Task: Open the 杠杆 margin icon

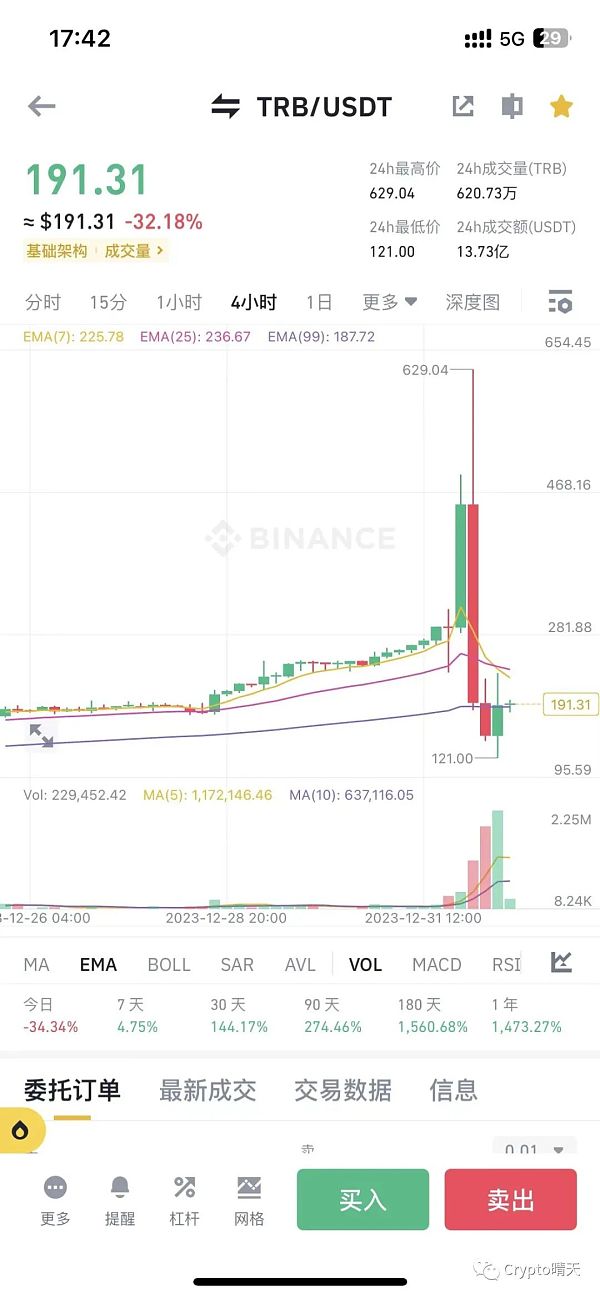Action: (x=184, y=1198)
